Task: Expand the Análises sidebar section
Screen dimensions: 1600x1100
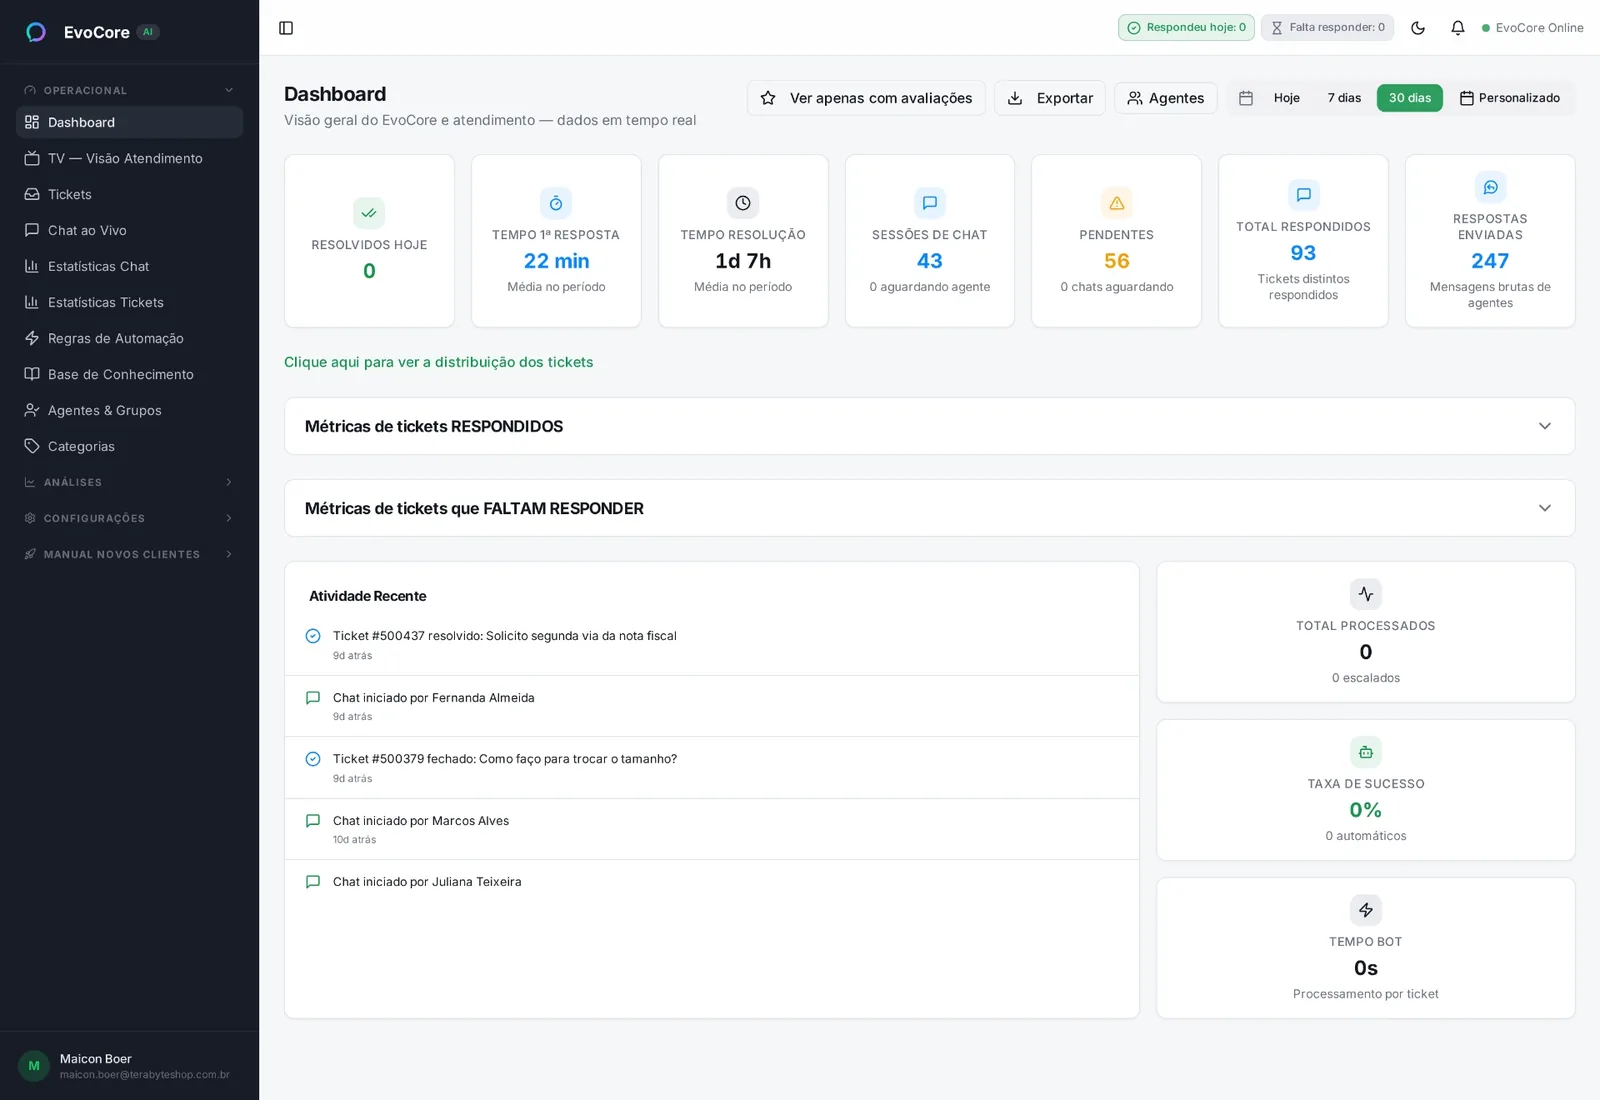Action: 130,482
